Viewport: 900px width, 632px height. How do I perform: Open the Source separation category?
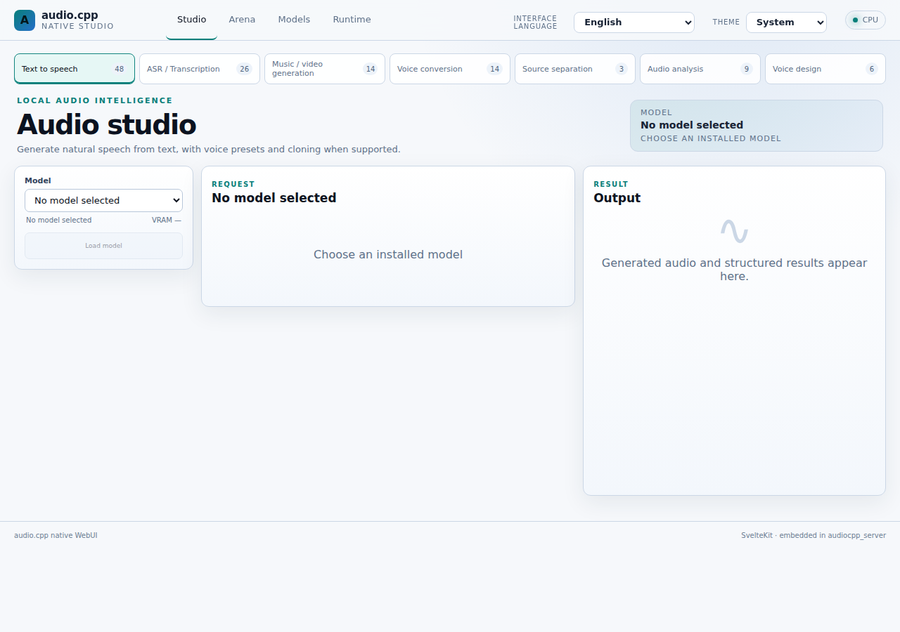click(575, 69)
